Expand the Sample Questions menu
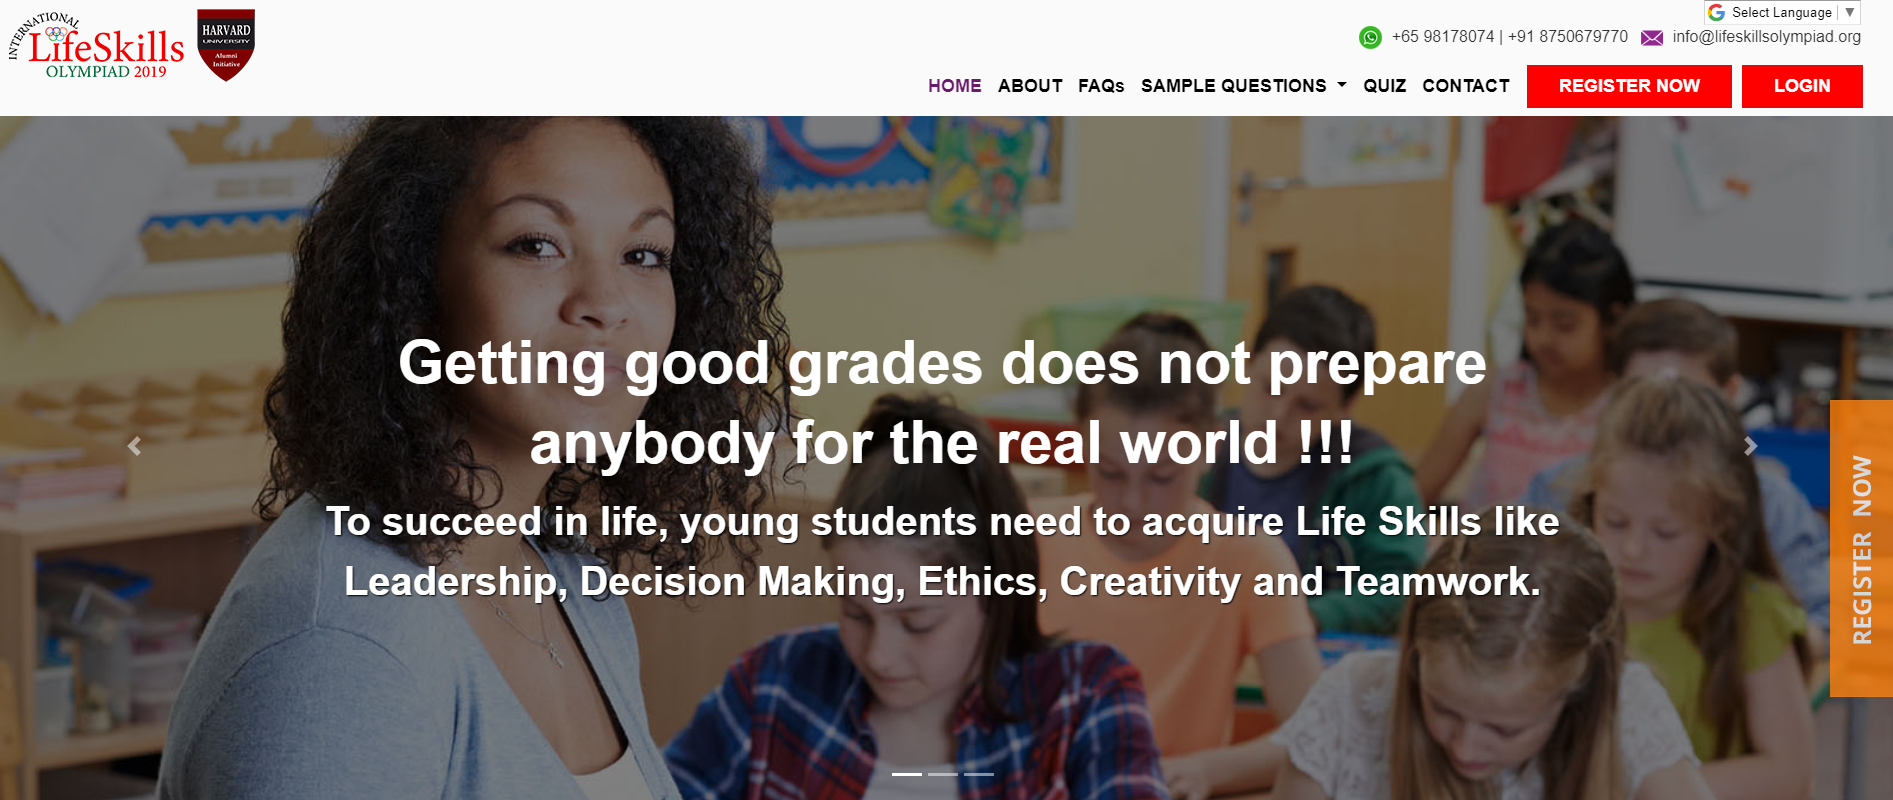 coord(1243,86)
